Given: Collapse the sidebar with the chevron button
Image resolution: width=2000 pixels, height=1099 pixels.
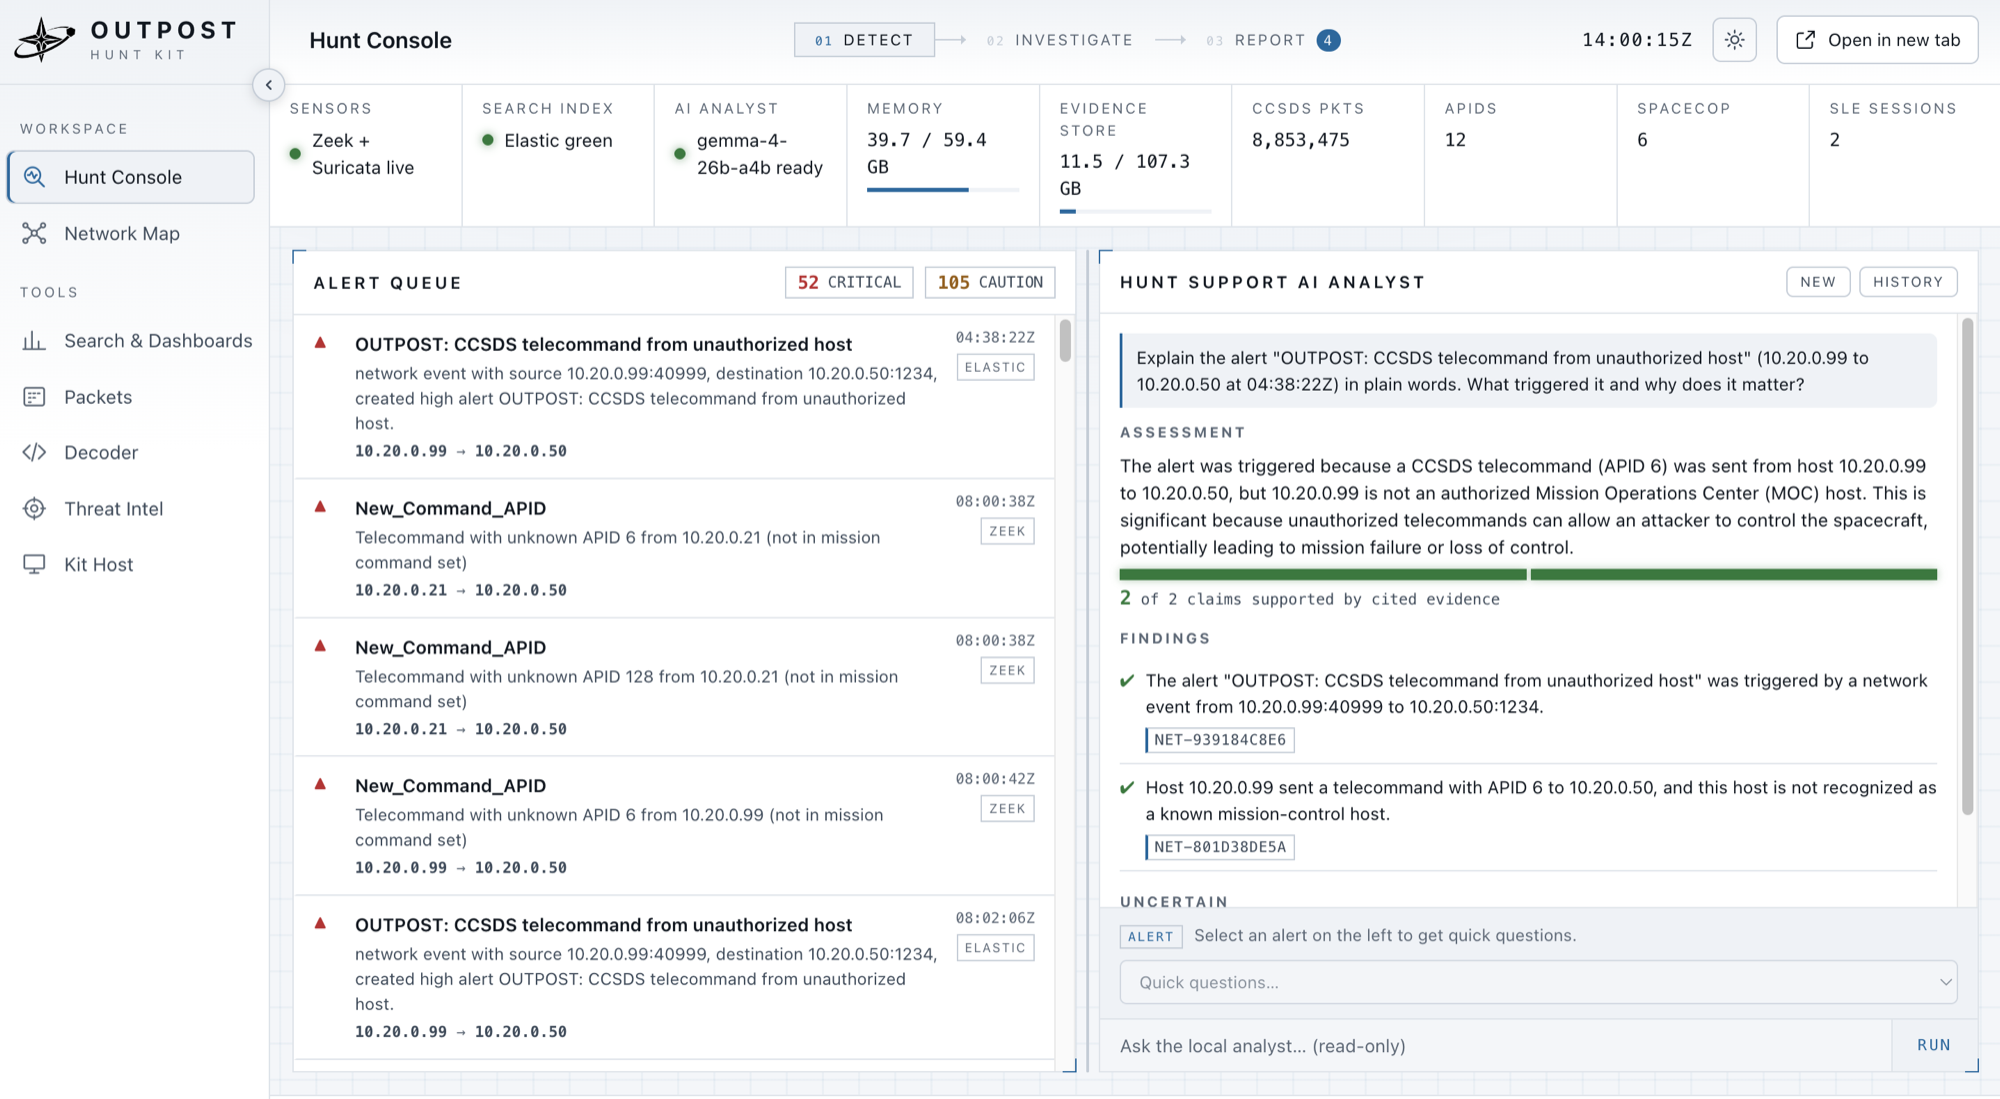Looking at the screenshot, I should (268, 85).
